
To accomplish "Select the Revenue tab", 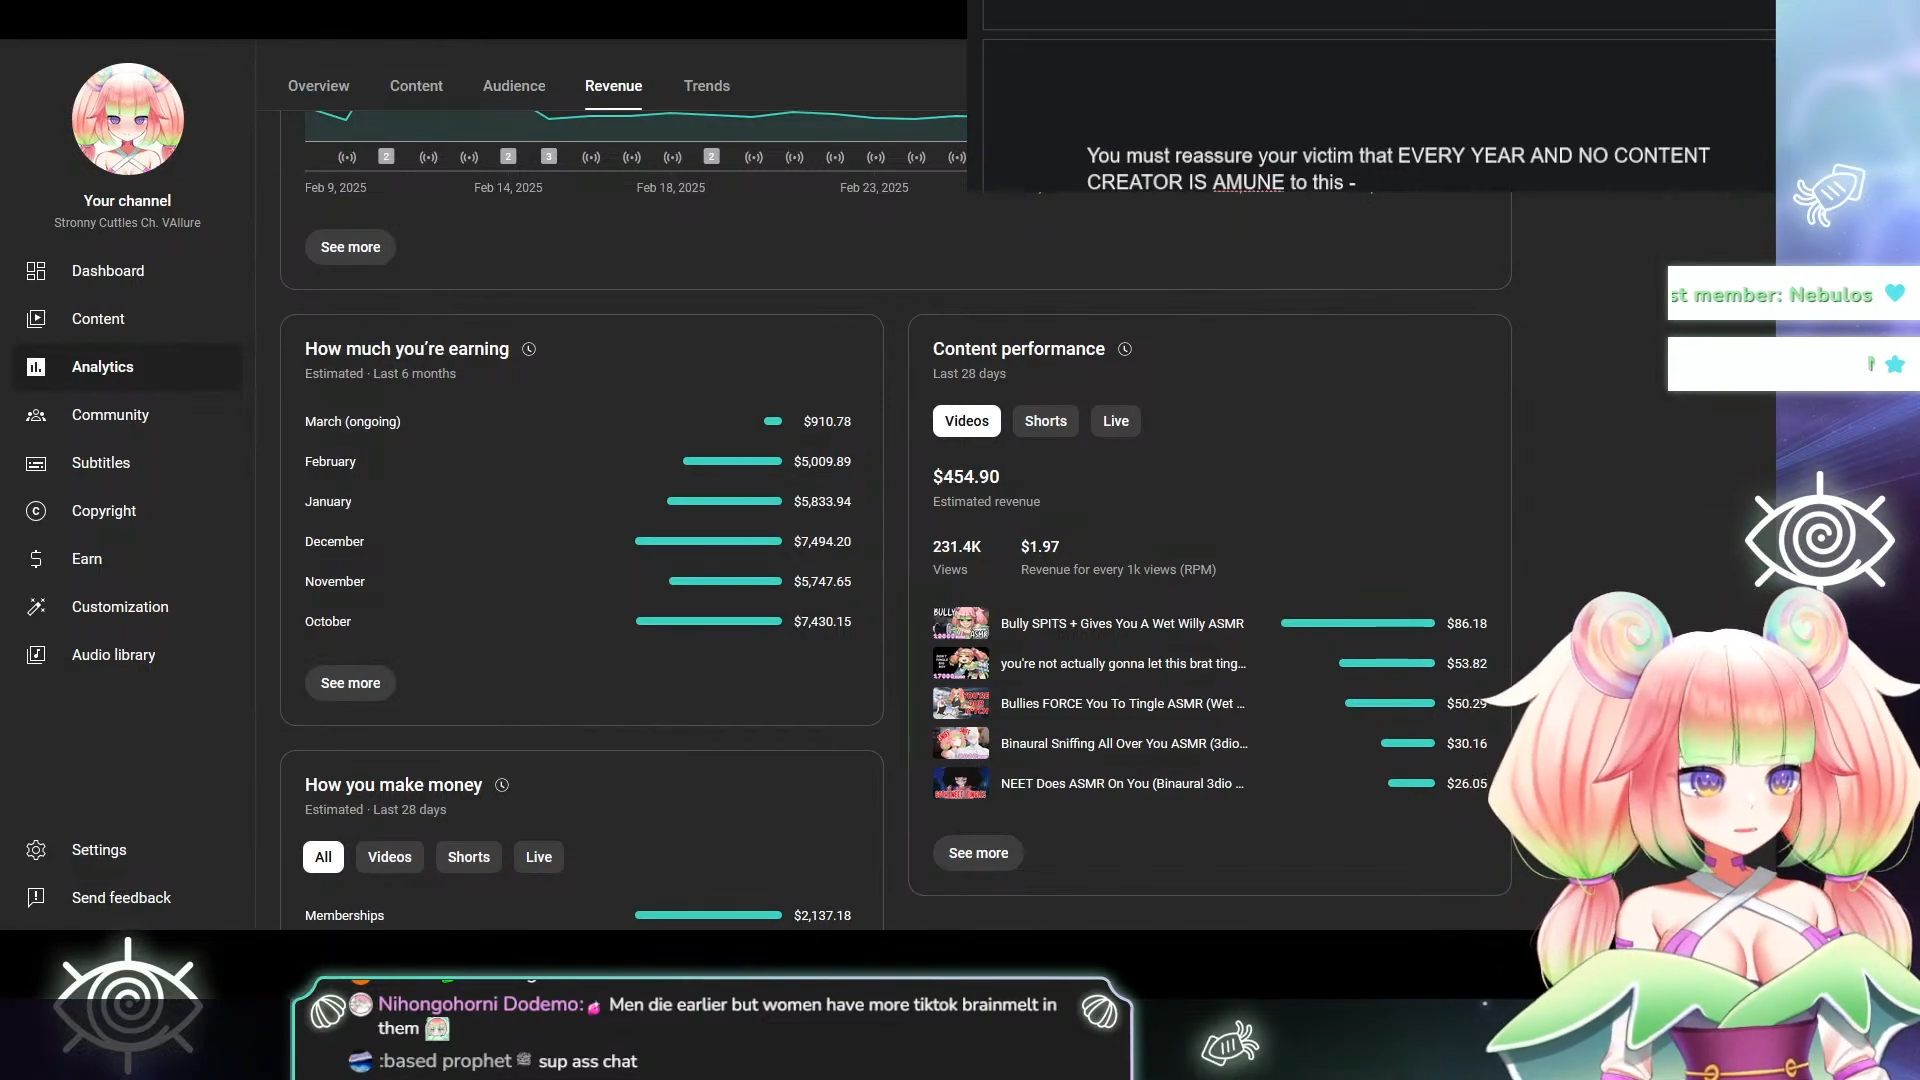I will pyautogui.click(x=613, y=86).
